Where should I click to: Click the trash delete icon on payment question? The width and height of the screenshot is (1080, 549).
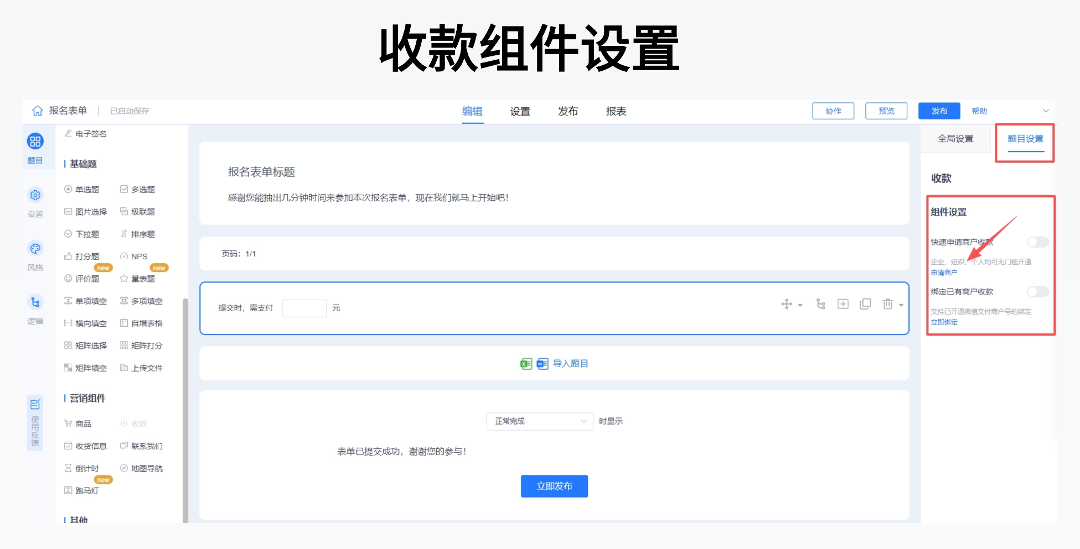point(888,304)
